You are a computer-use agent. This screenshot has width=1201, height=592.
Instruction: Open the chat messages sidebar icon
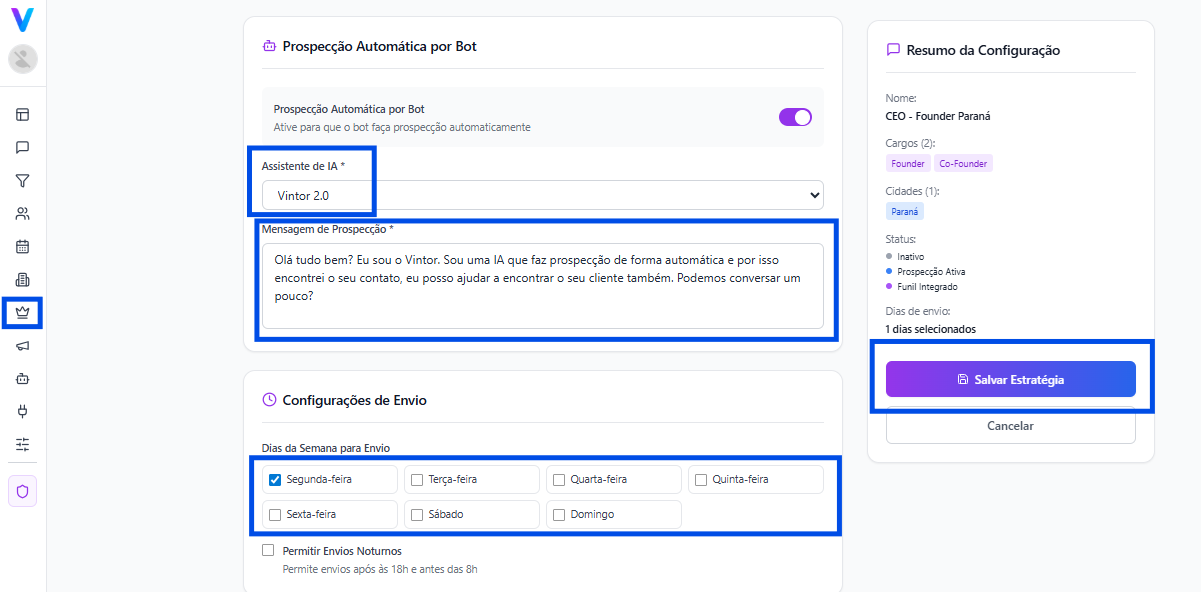(x=22, y=148)
